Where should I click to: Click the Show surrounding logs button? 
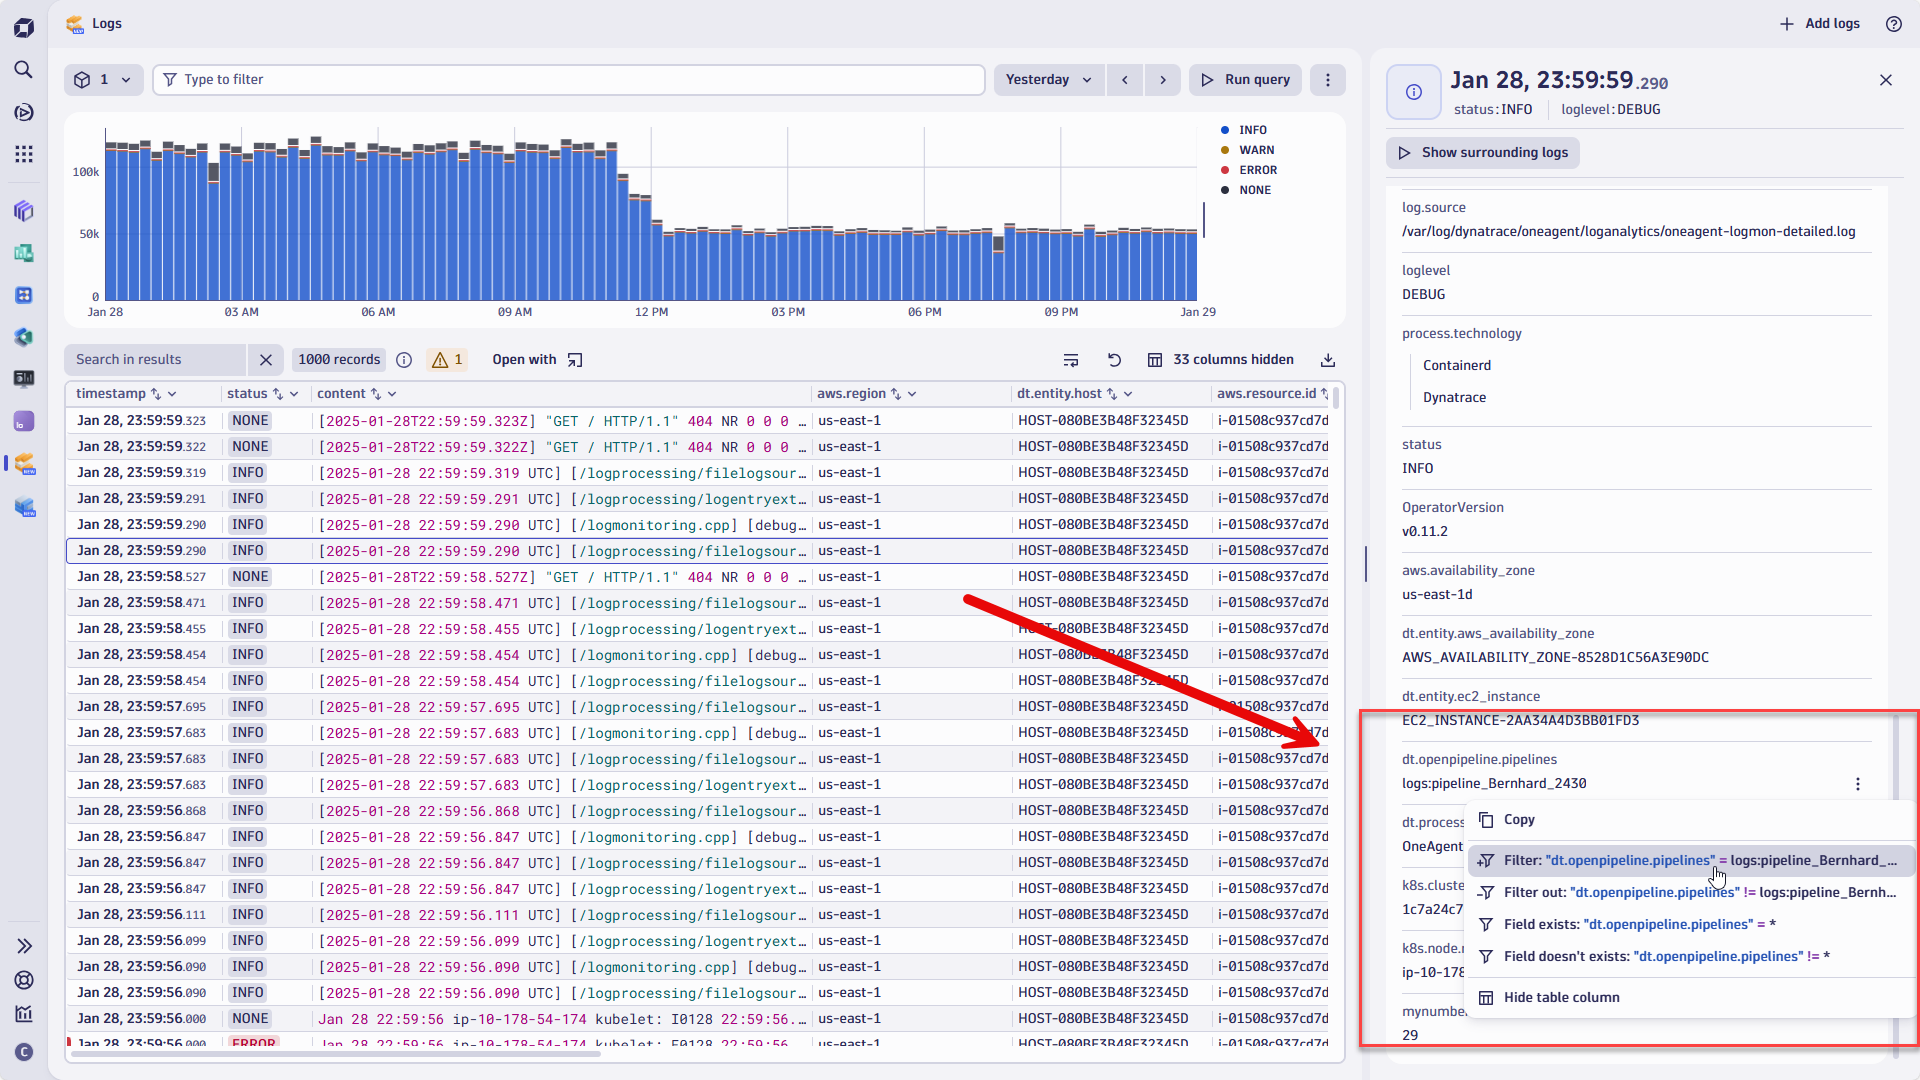click(1481, 152)
